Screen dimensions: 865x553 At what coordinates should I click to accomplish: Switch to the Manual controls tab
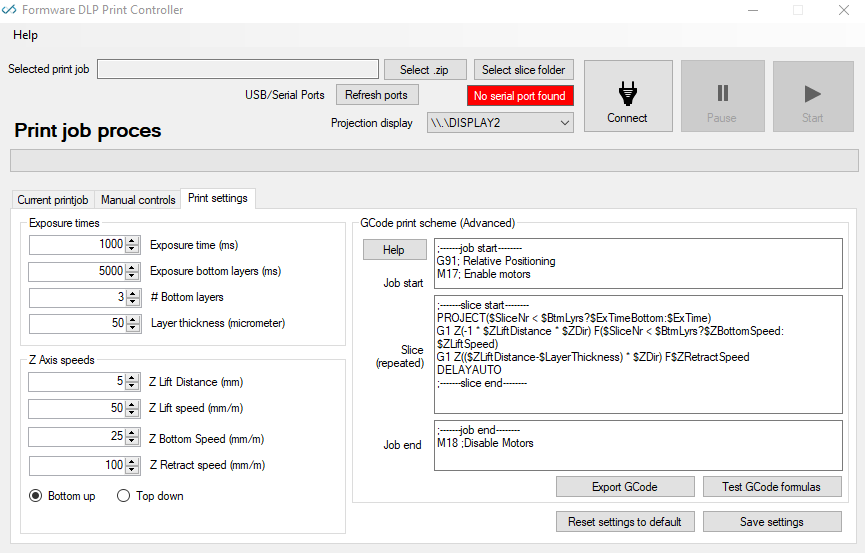[x=138, y=200]
